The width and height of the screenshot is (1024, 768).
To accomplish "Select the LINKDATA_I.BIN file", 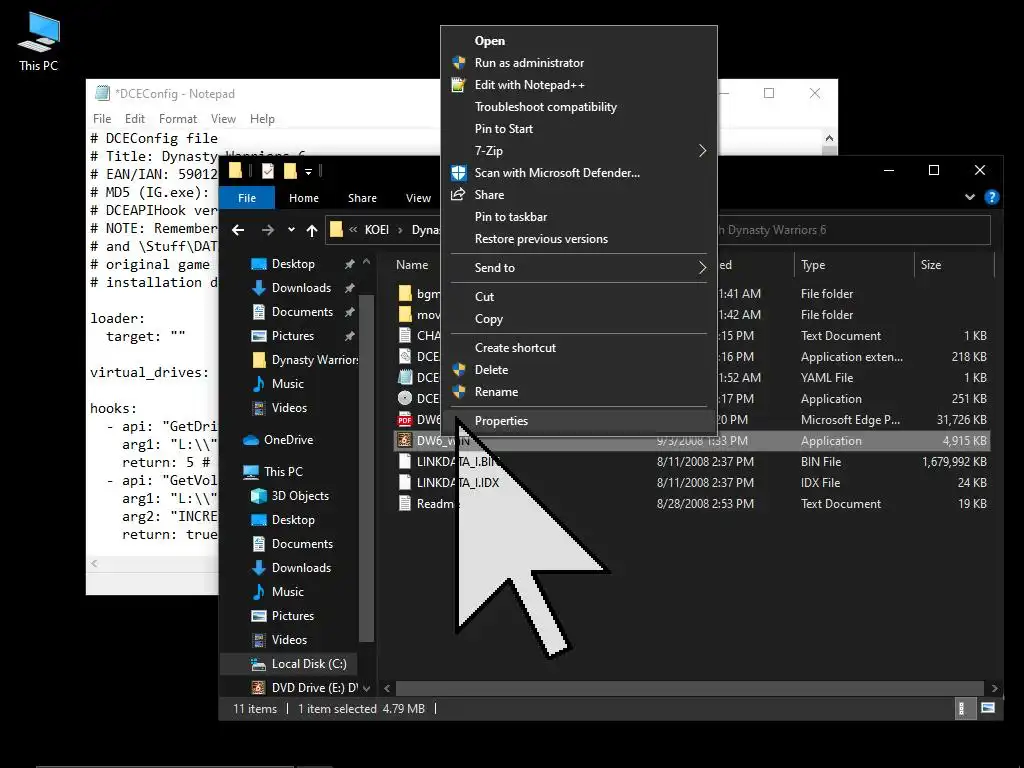I will pyautogui.click(x=692, y=462).
